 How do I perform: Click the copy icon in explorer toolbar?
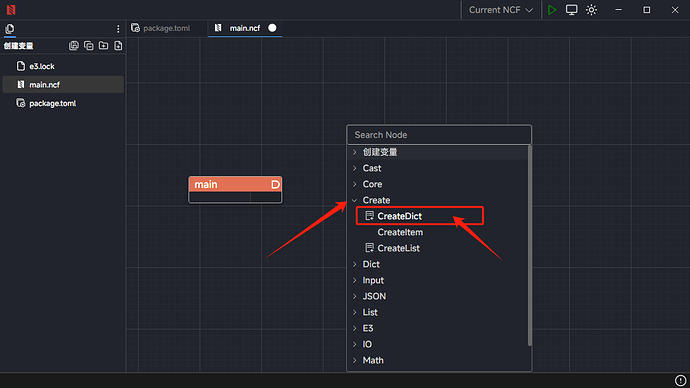coord(88,46)
